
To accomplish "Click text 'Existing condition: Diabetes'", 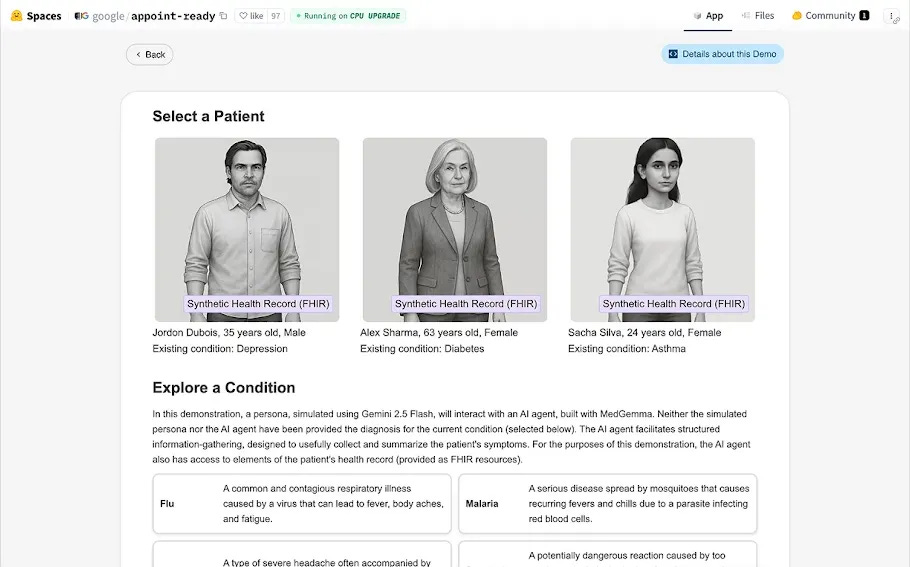I will pos(422,349).
